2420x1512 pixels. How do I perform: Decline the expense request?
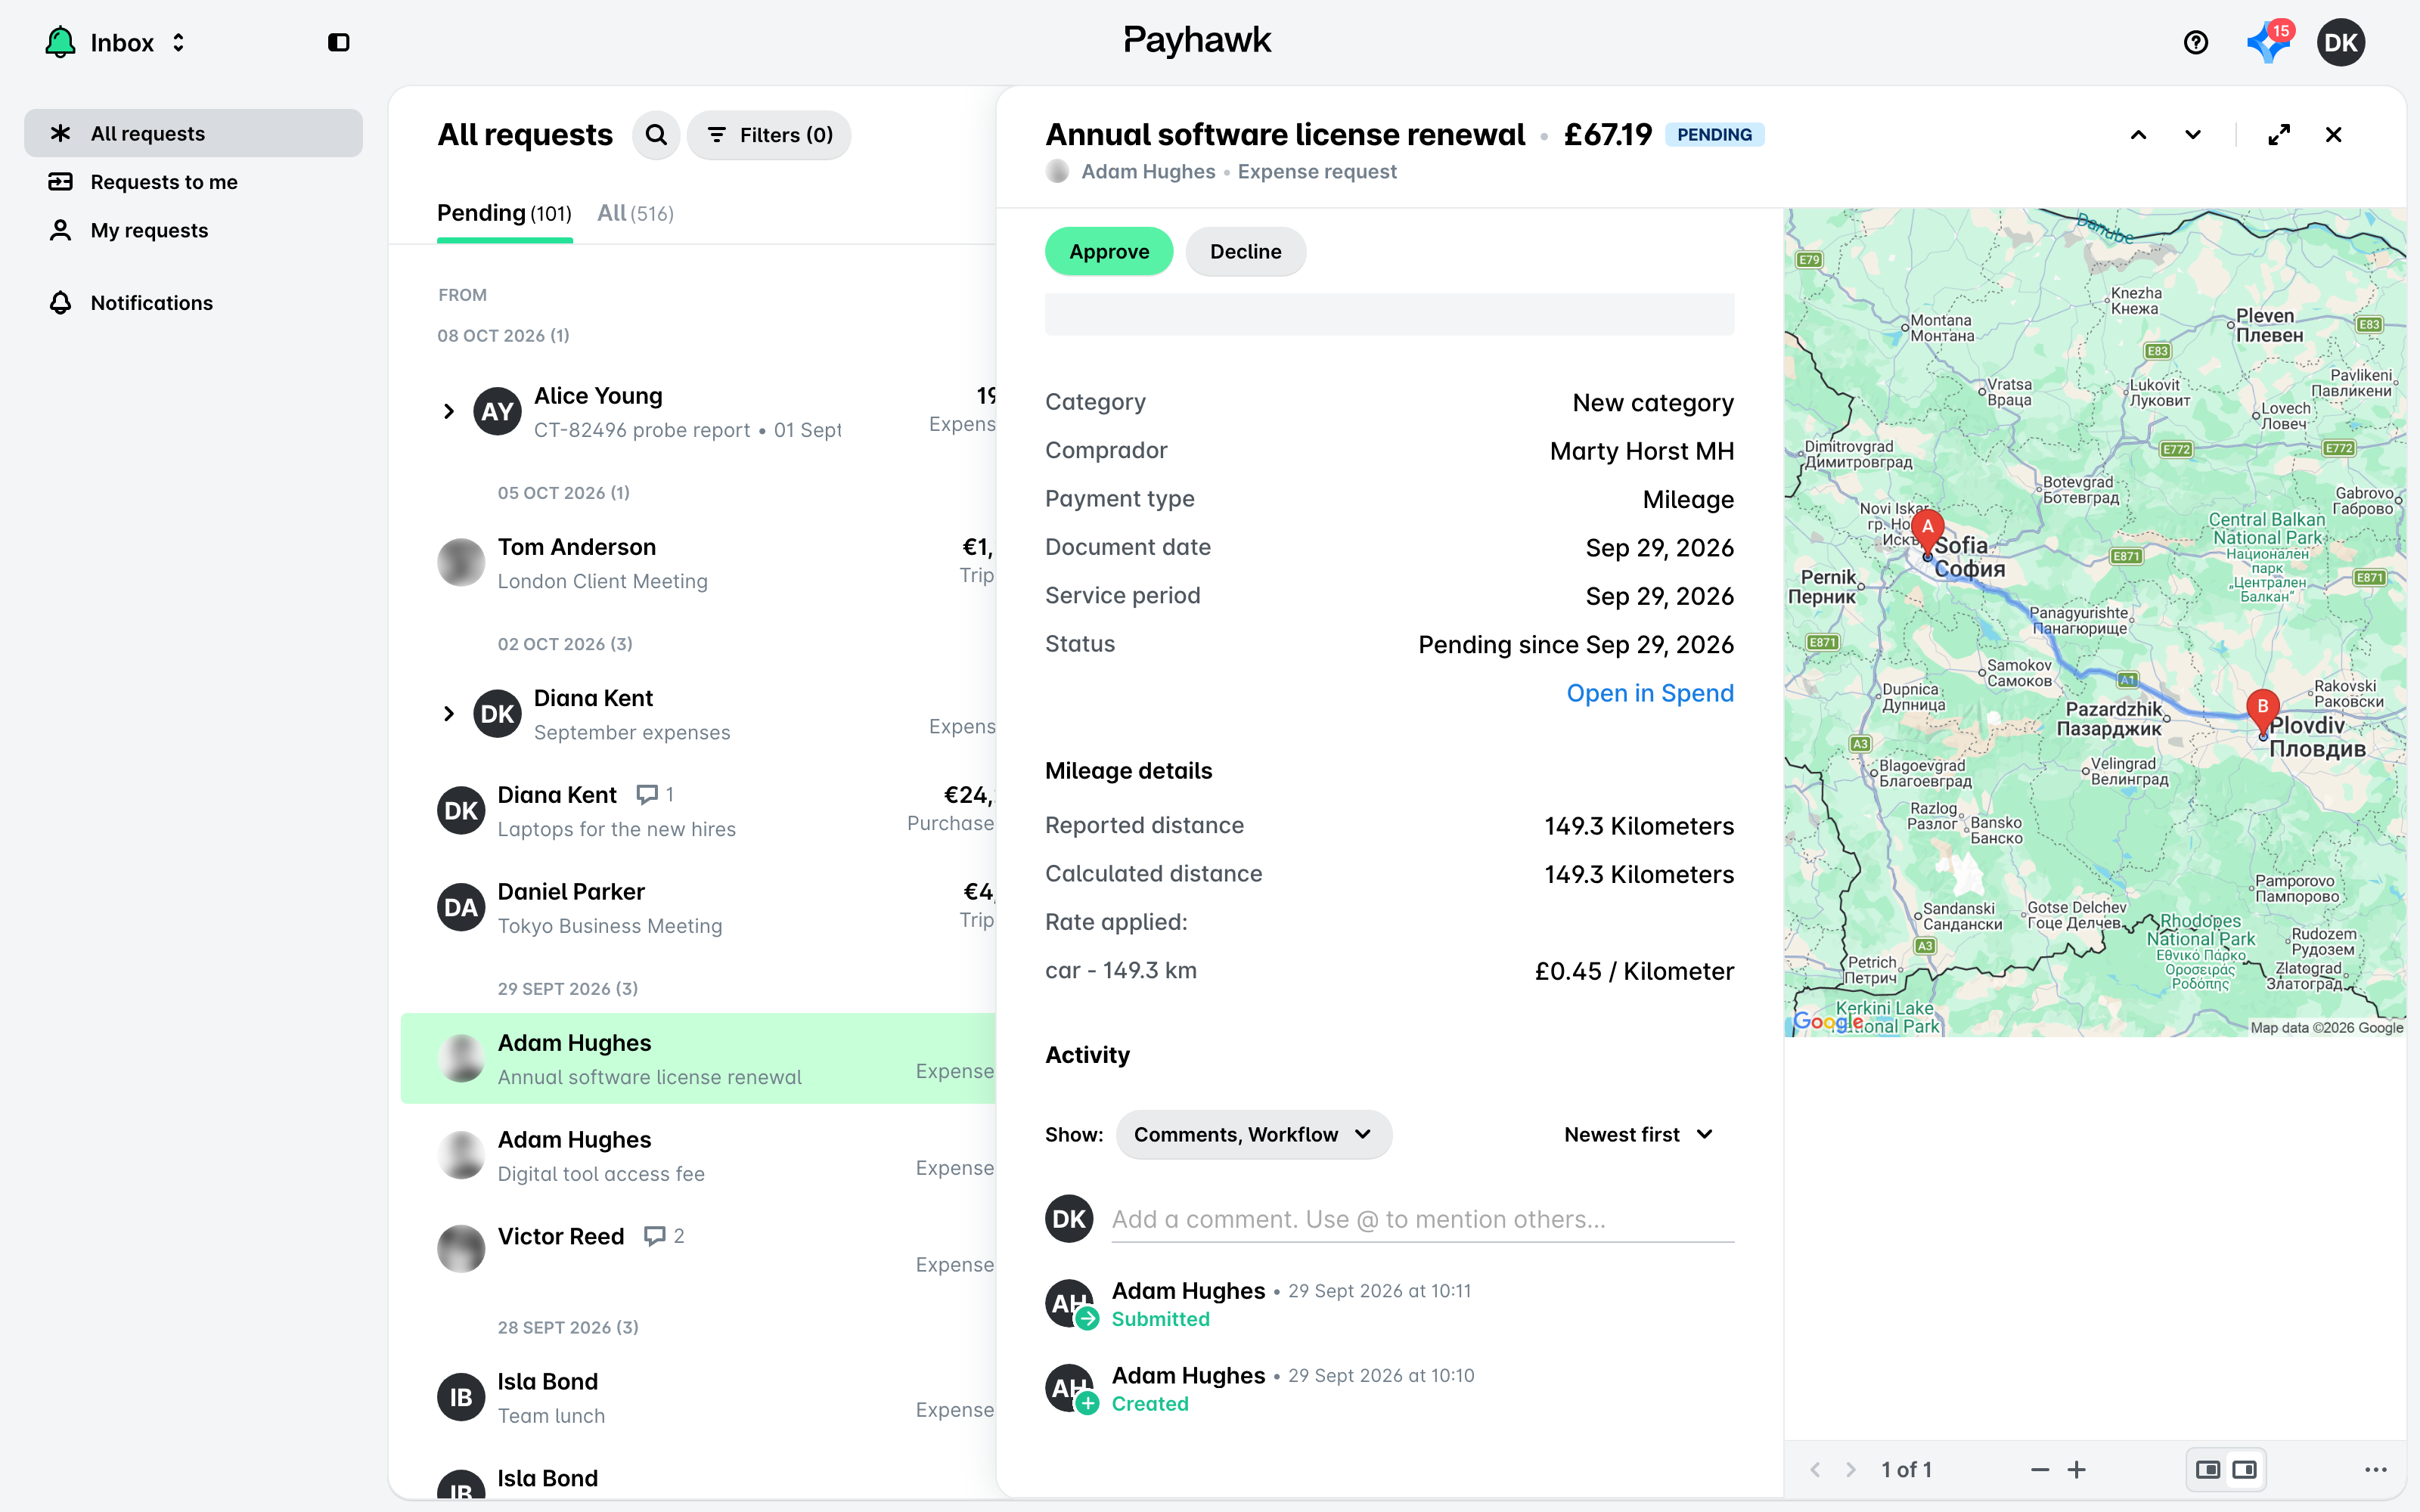1245,251
